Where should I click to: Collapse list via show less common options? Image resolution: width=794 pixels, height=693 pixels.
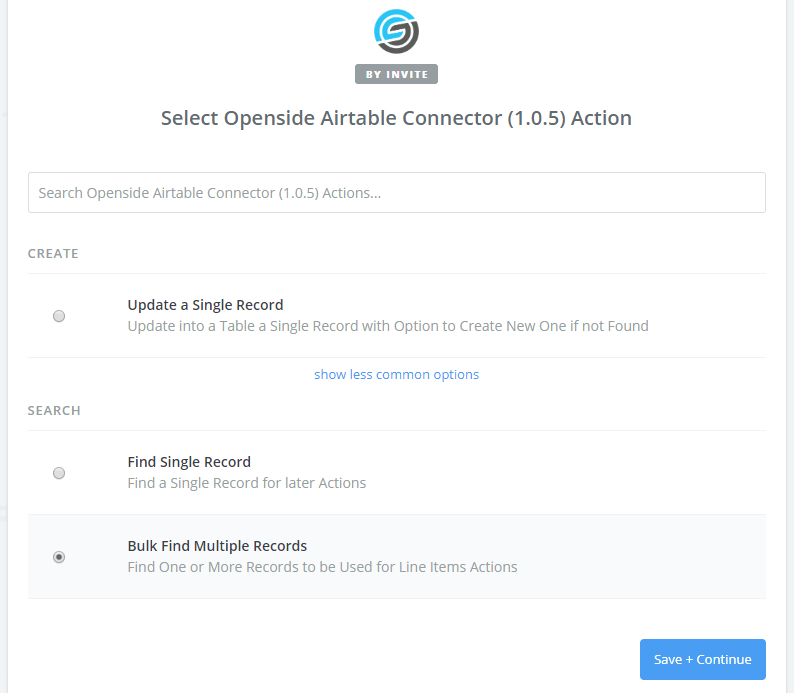pyautogui.click(x=396, y=375)
